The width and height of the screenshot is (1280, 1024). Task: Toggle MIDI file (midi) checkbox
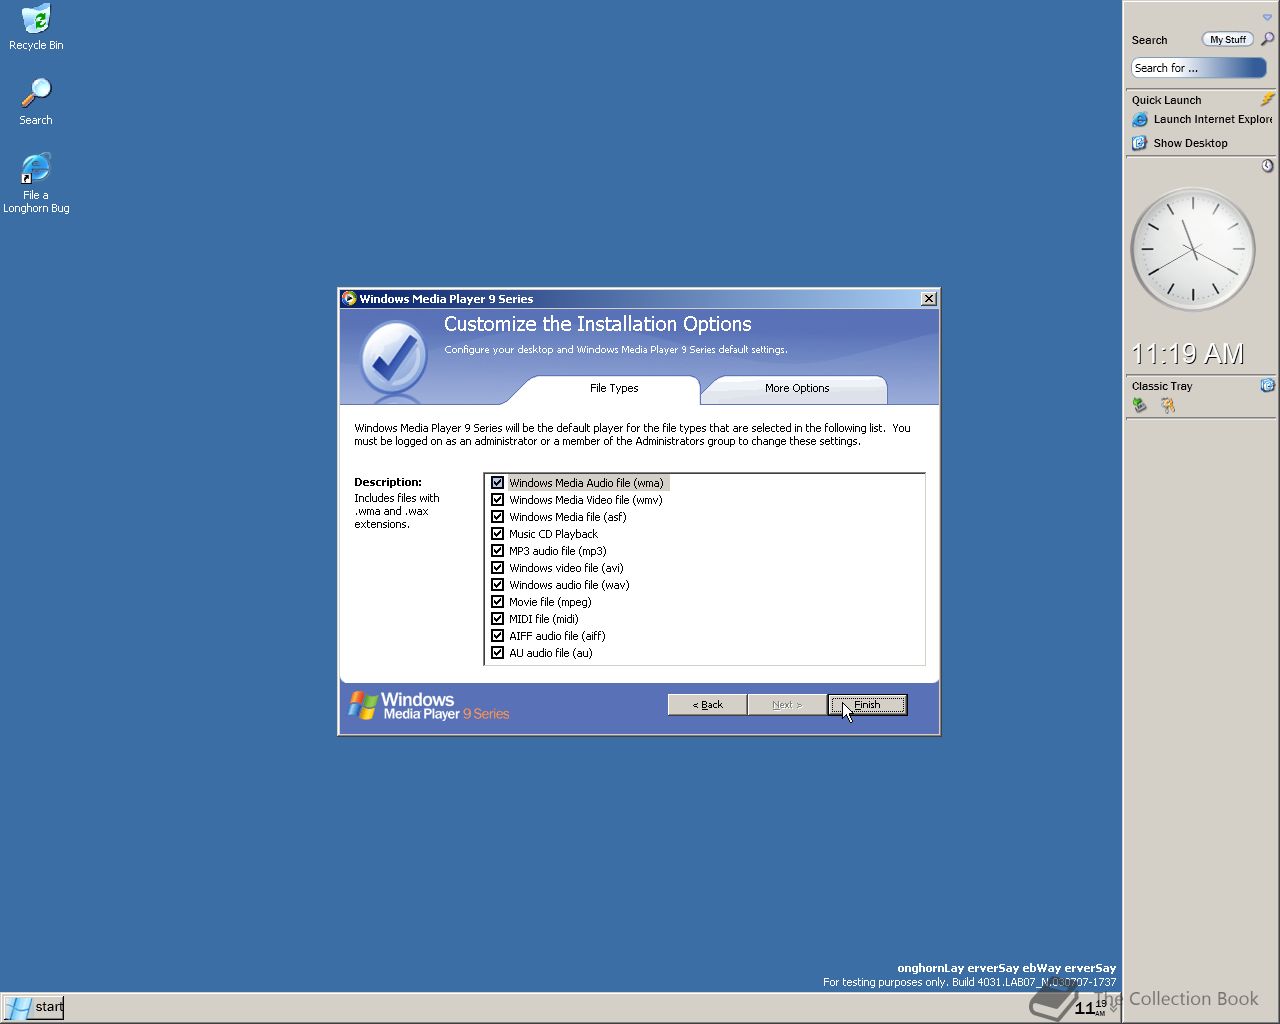click(497, 619)
